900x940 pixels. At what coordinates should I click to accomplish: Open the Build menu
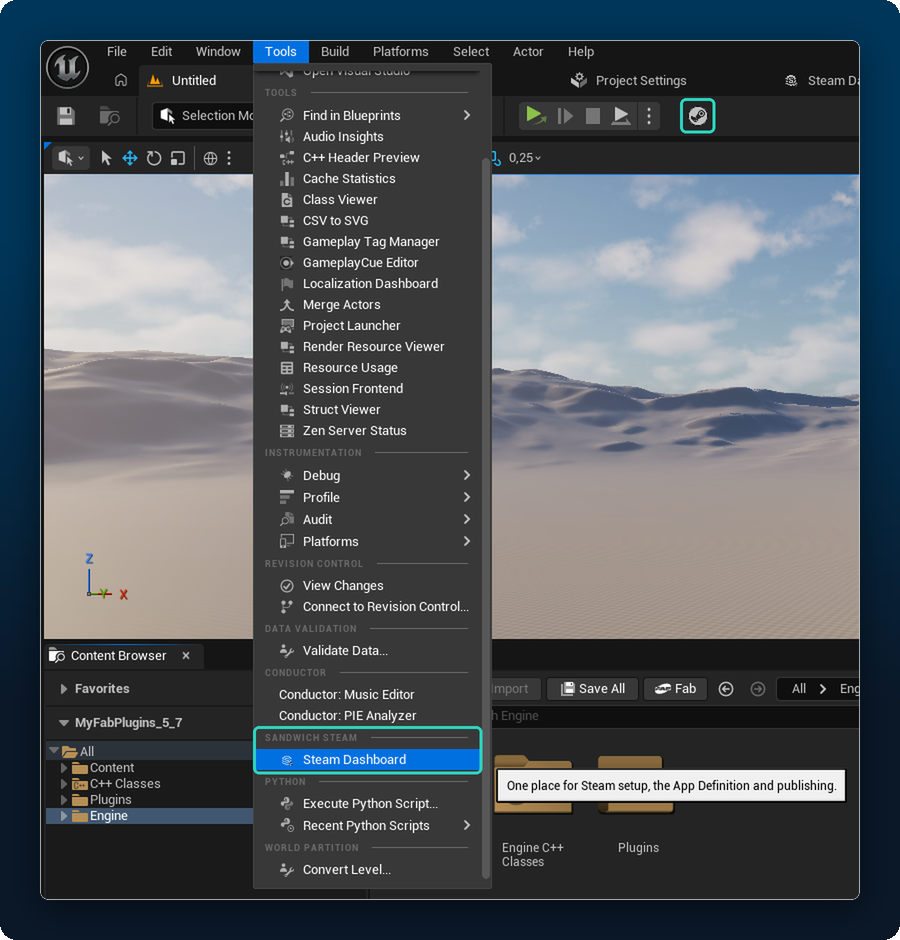coord(335,52)
